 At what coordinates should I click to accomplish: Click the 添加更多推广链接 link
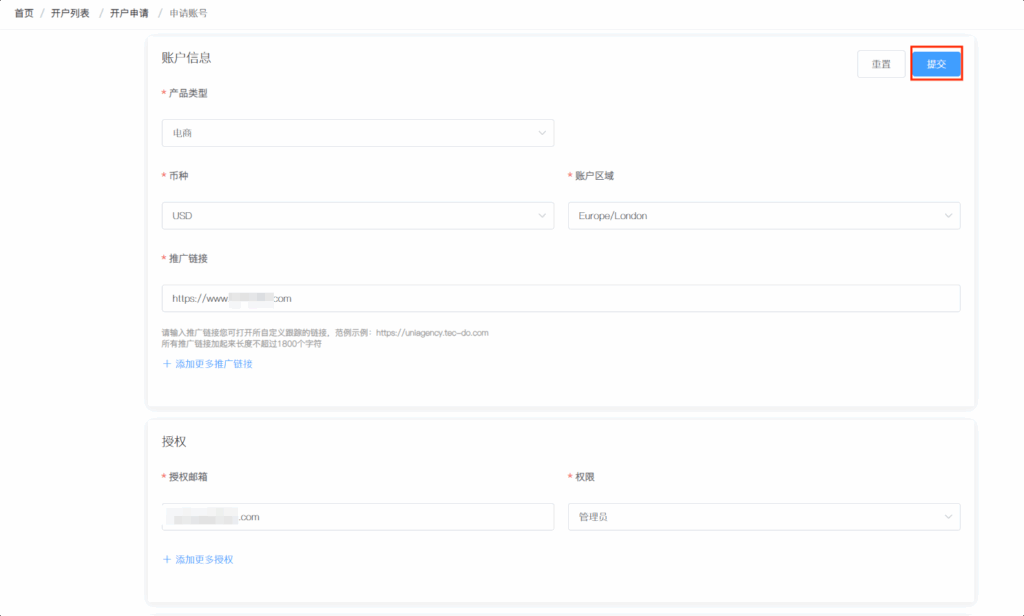pos(214,364)
